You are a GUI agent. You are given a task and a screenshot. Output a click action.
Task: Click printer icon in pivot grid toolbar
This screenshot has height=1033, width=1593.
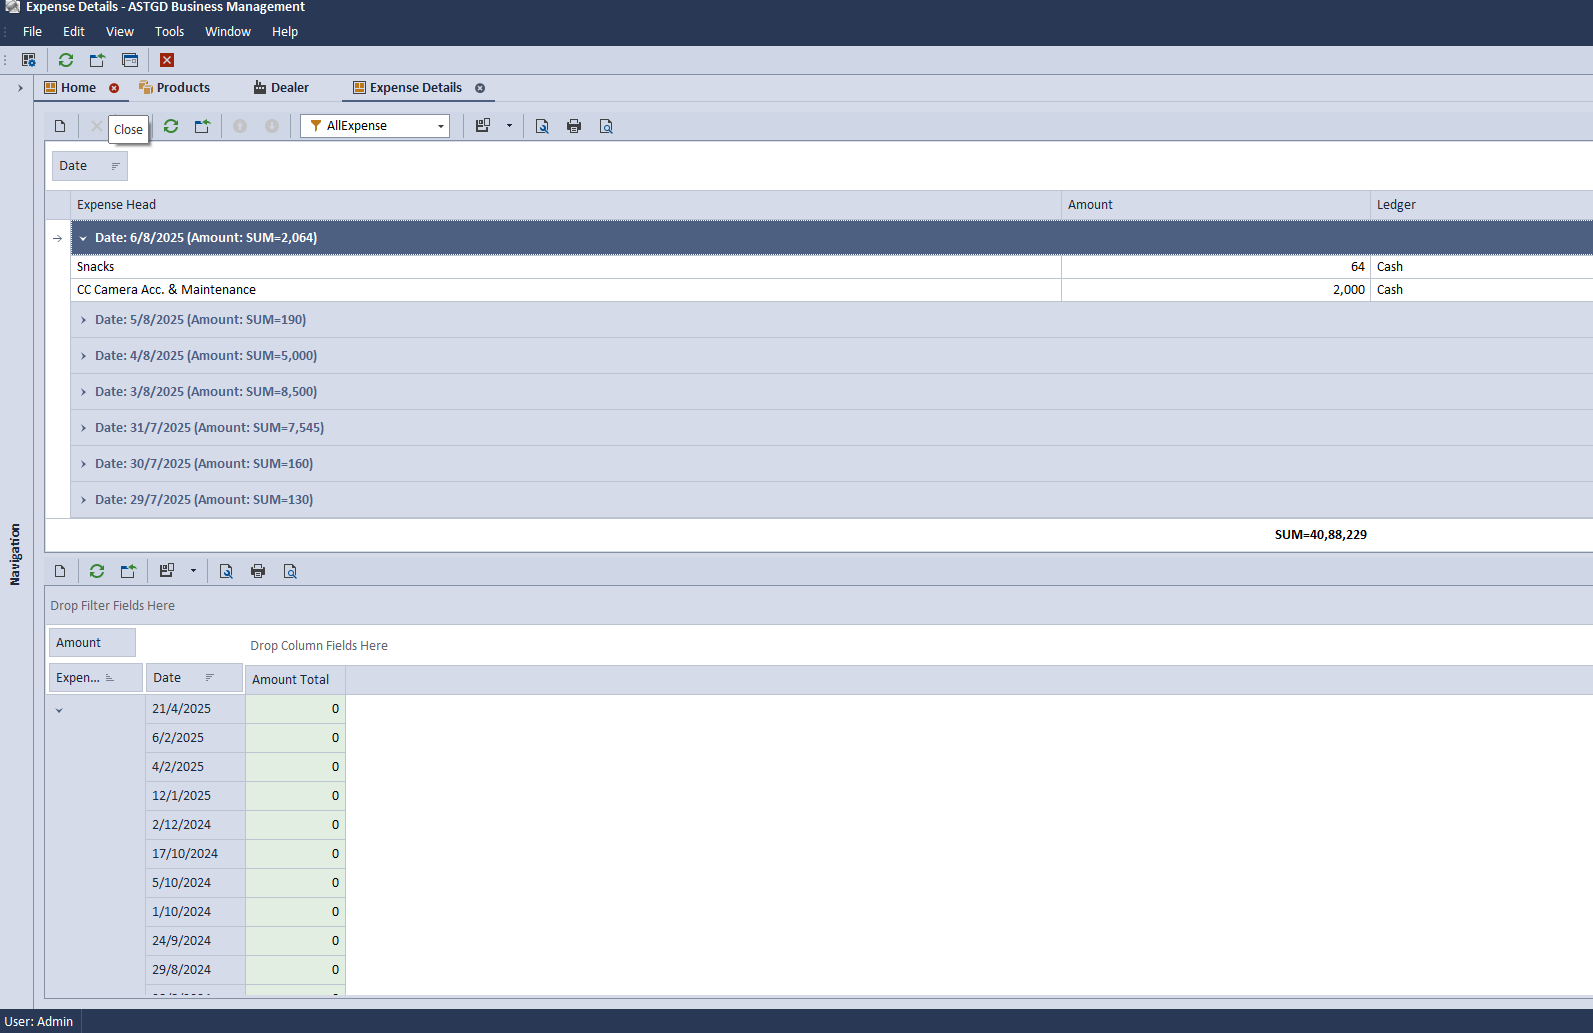pyautogui.click(x=258, y=571)
